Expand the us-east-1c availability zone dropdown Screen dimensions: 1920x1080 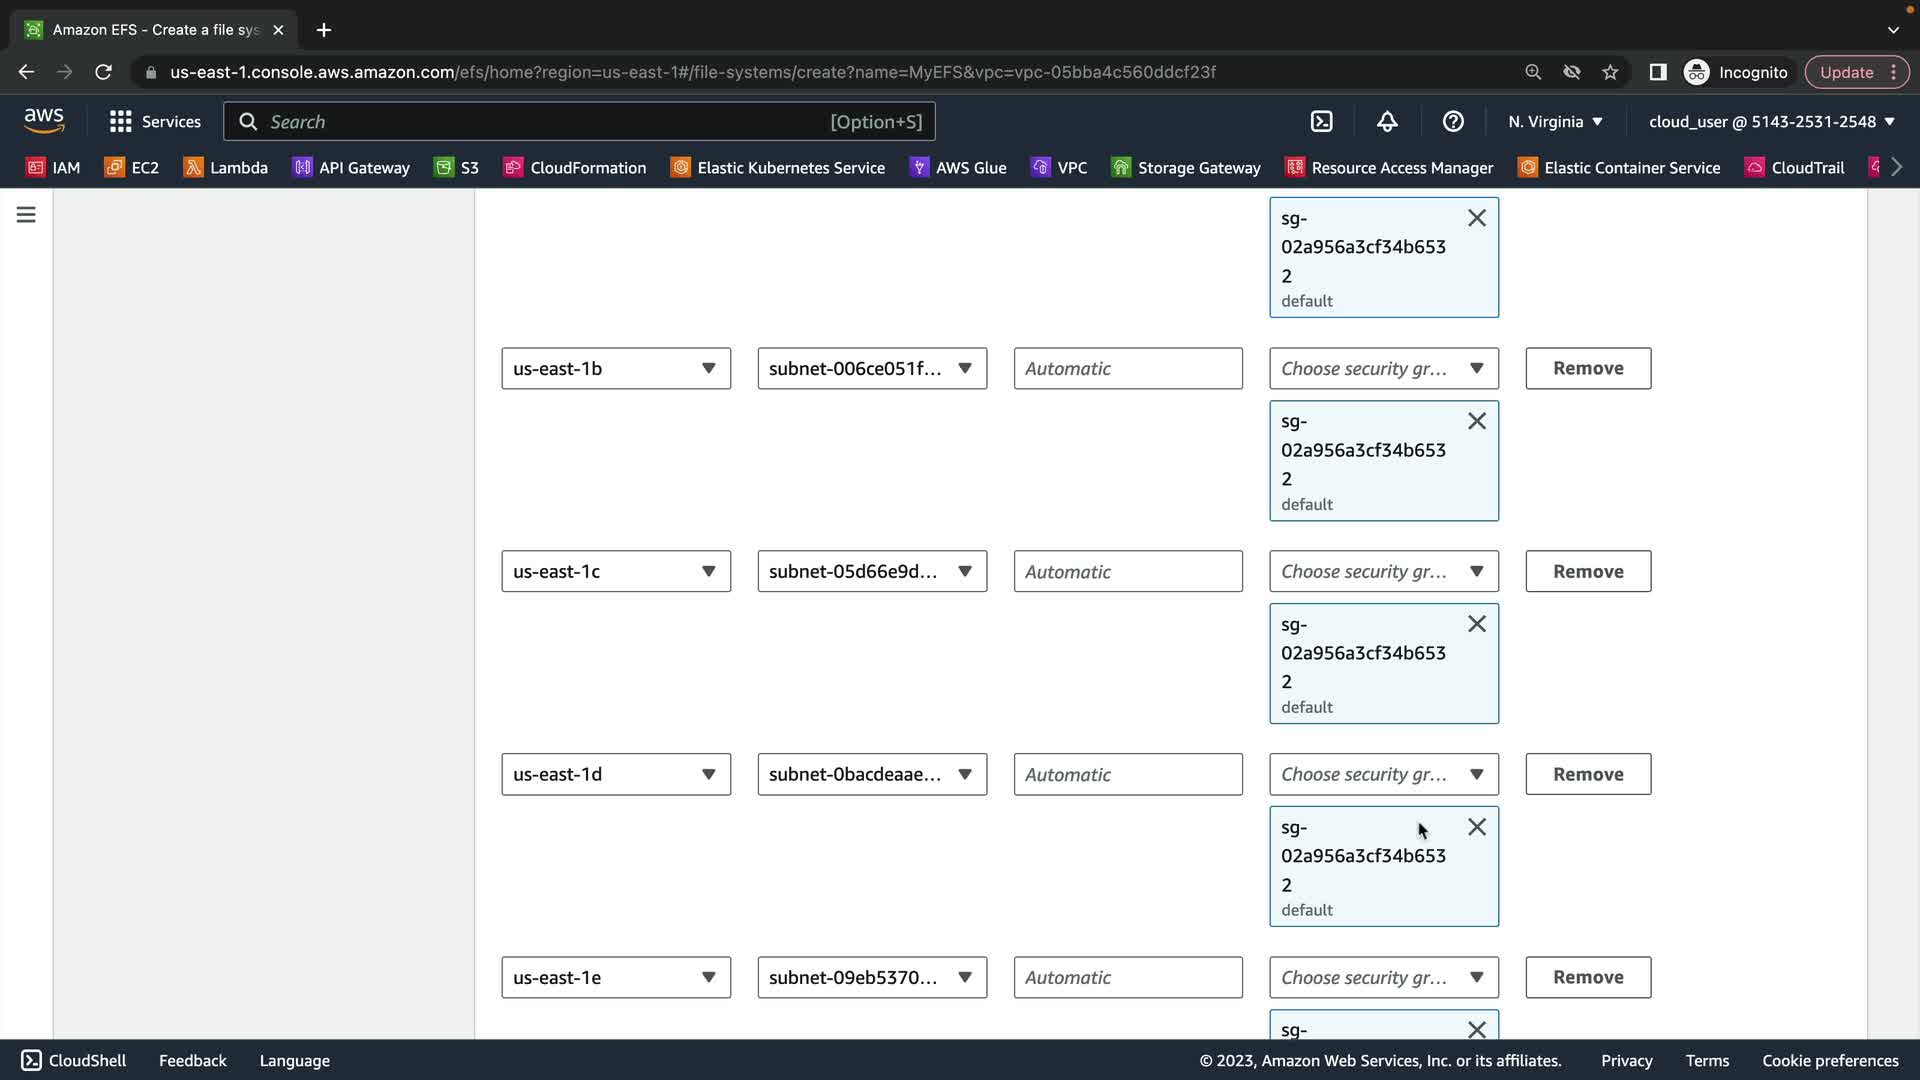pos(615,572)
